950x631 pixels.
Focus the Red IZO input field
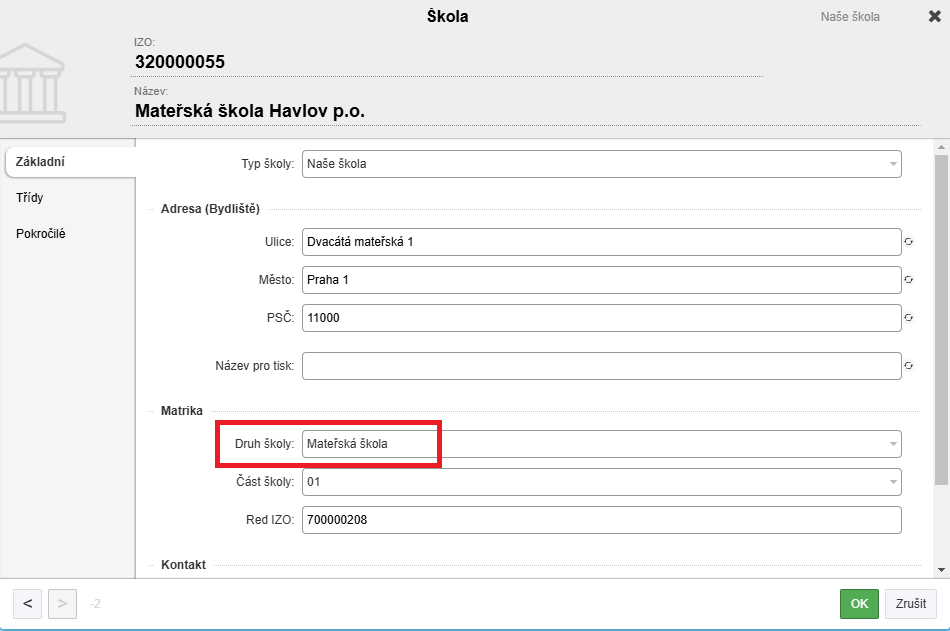pyautogui.click(x=602, y=520)
